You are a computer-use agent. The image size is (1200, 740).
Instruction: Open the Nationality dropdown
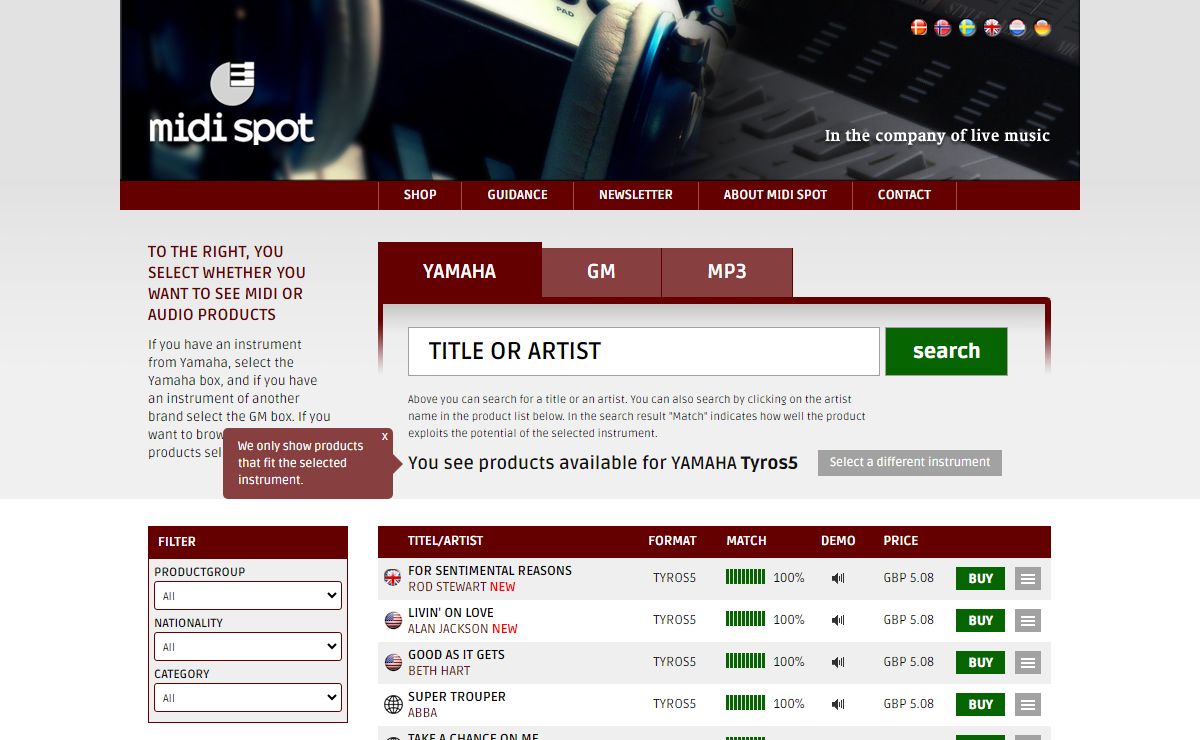[x=248, y=647]
